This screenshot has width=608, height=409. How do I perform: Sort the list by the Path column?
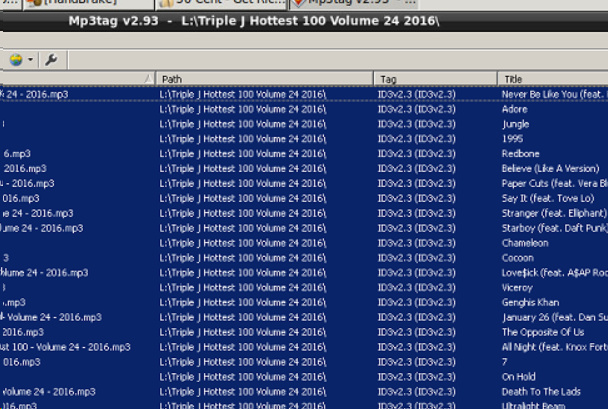[264, 79]
